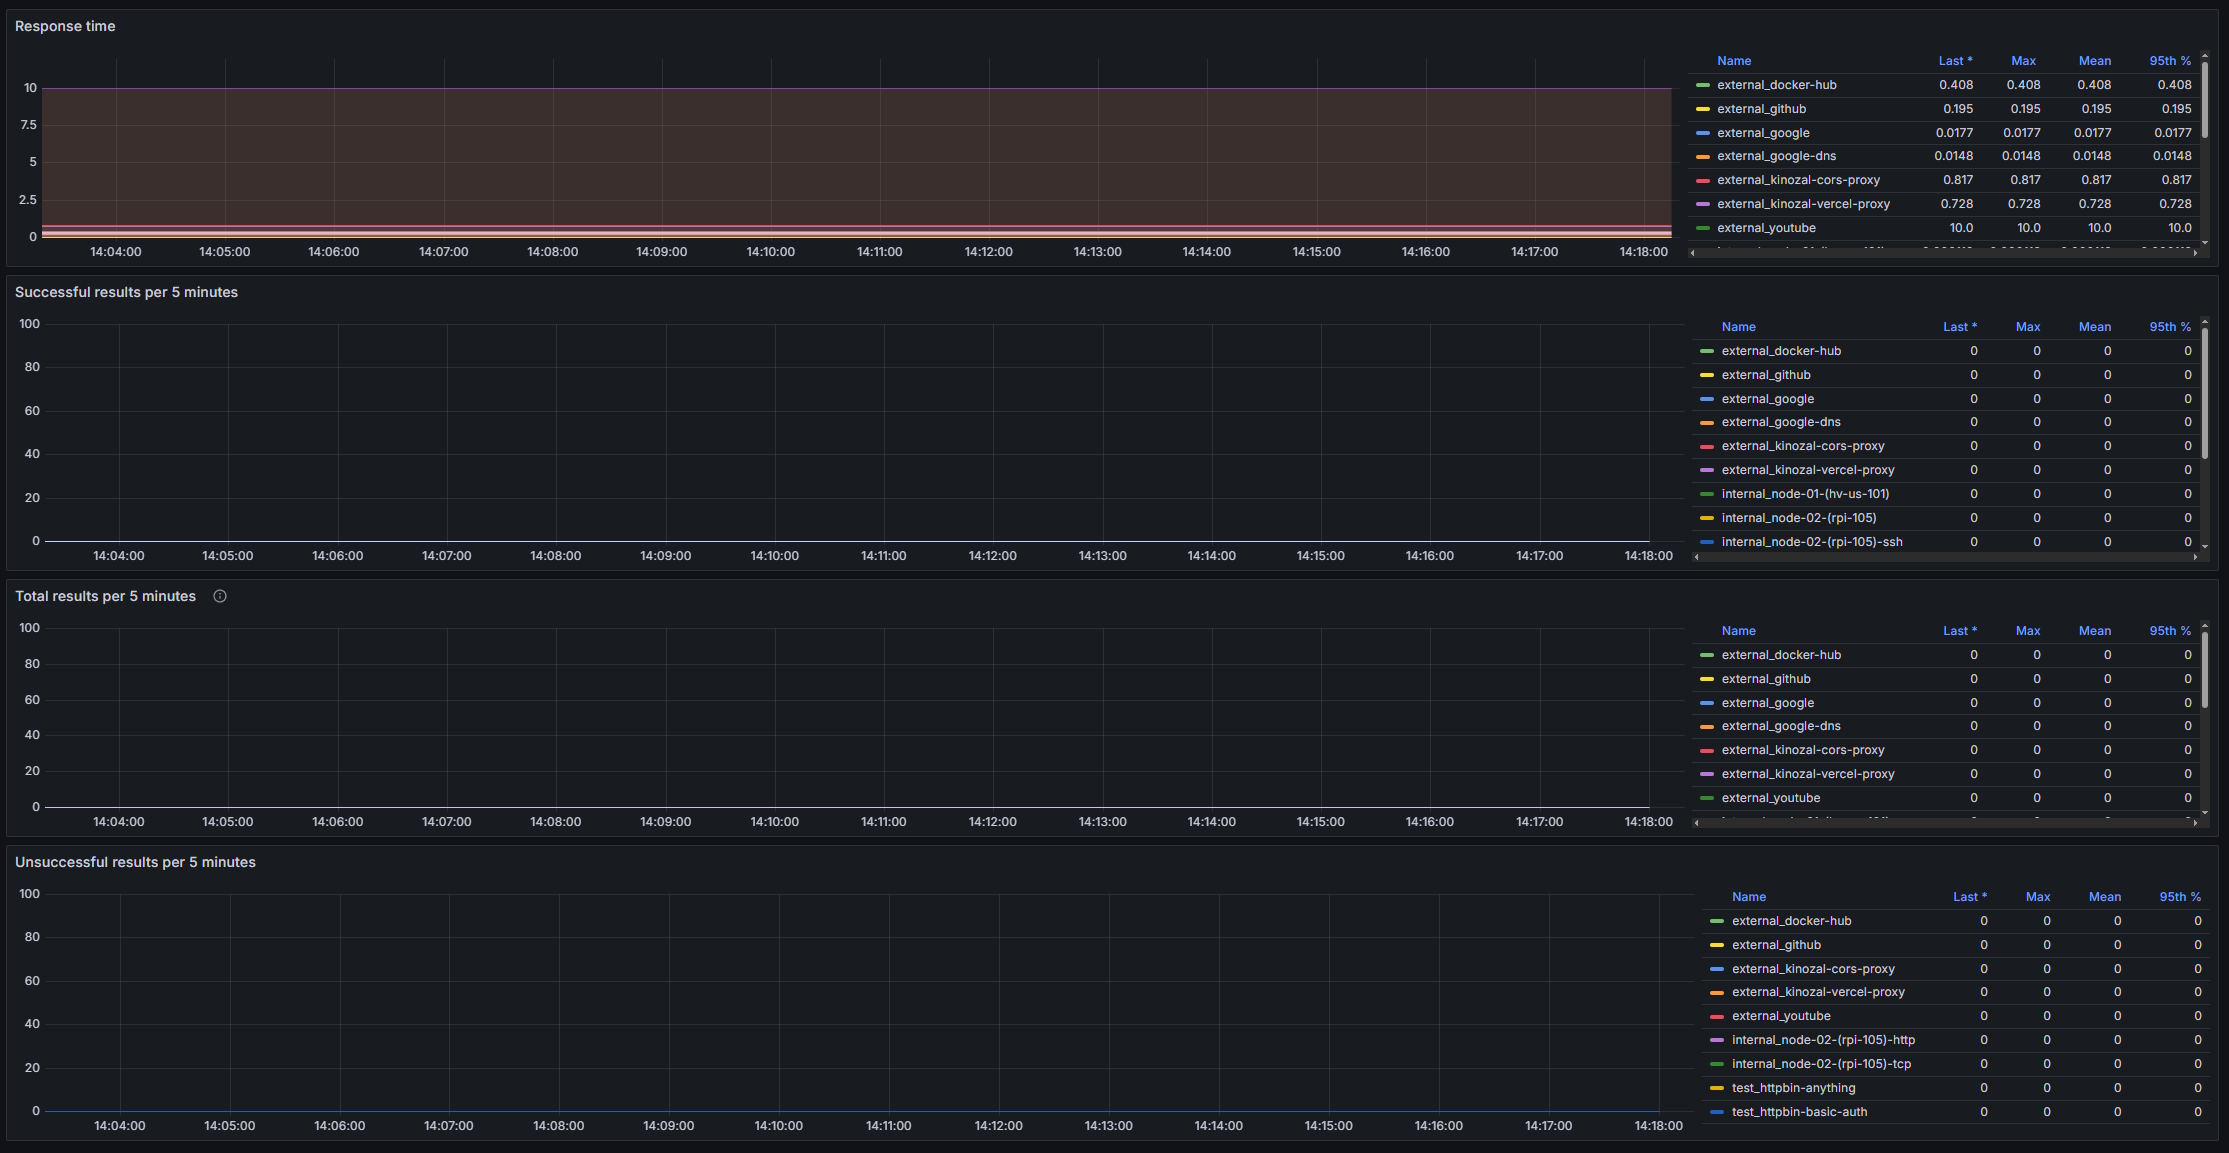Toggle test_httpbin-basic-auth series in Unsuccessful results legend

point(1799,1112)
